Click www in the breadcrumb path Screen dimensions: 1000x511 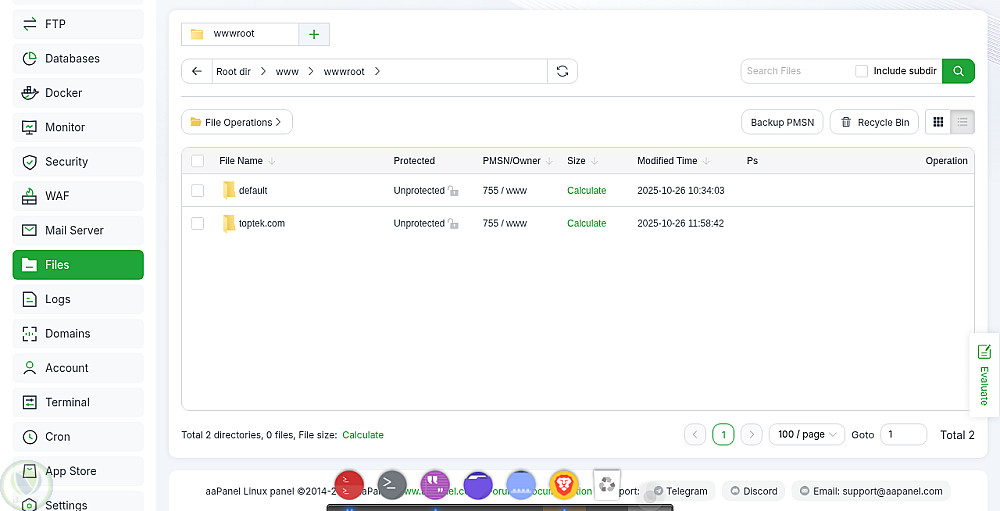pyautogui.click(x=287, y=71)
